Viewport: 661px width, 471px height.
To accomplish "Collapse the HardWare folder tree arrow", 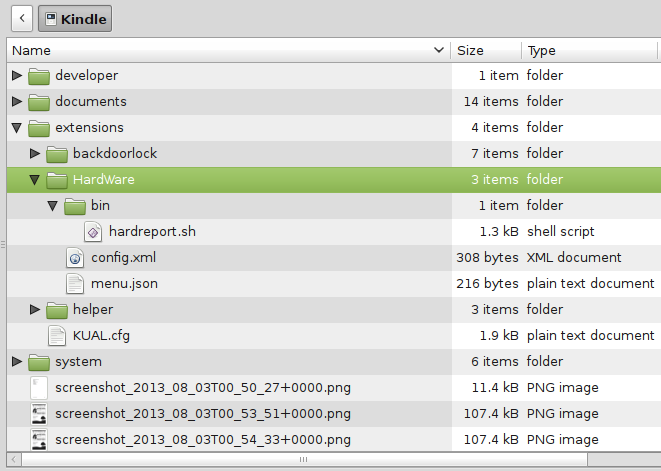I will coord(34,180).
